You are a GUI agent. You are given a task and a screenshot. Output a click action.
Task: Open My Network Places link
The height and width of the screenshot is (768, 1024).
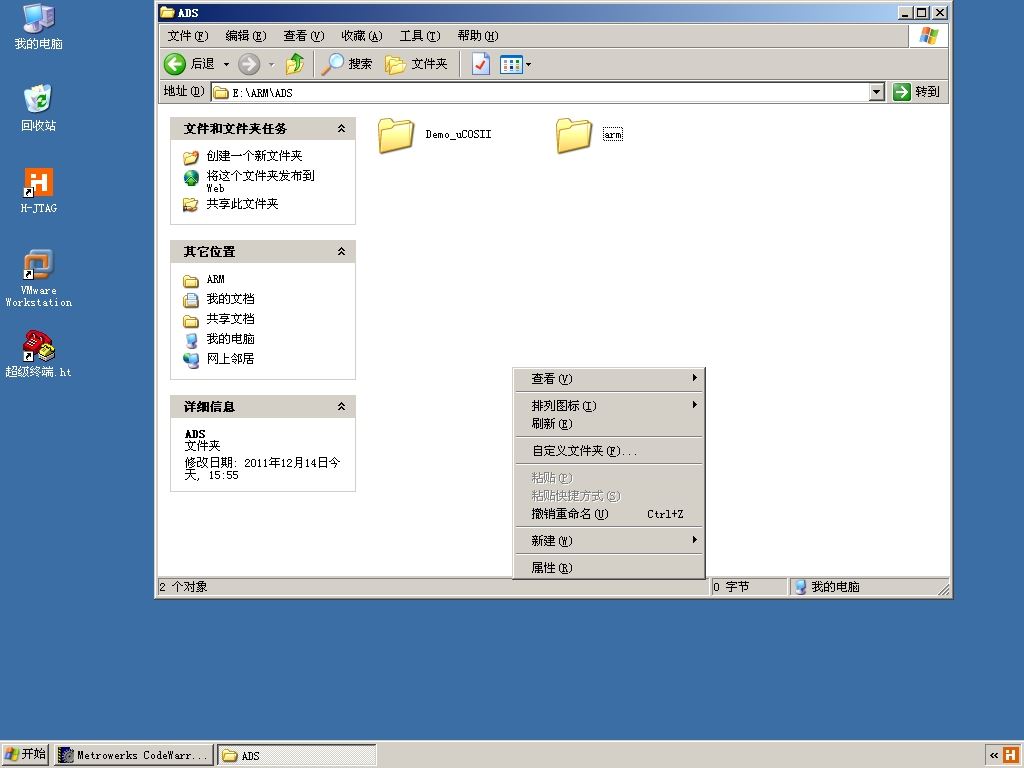point(231,359)
